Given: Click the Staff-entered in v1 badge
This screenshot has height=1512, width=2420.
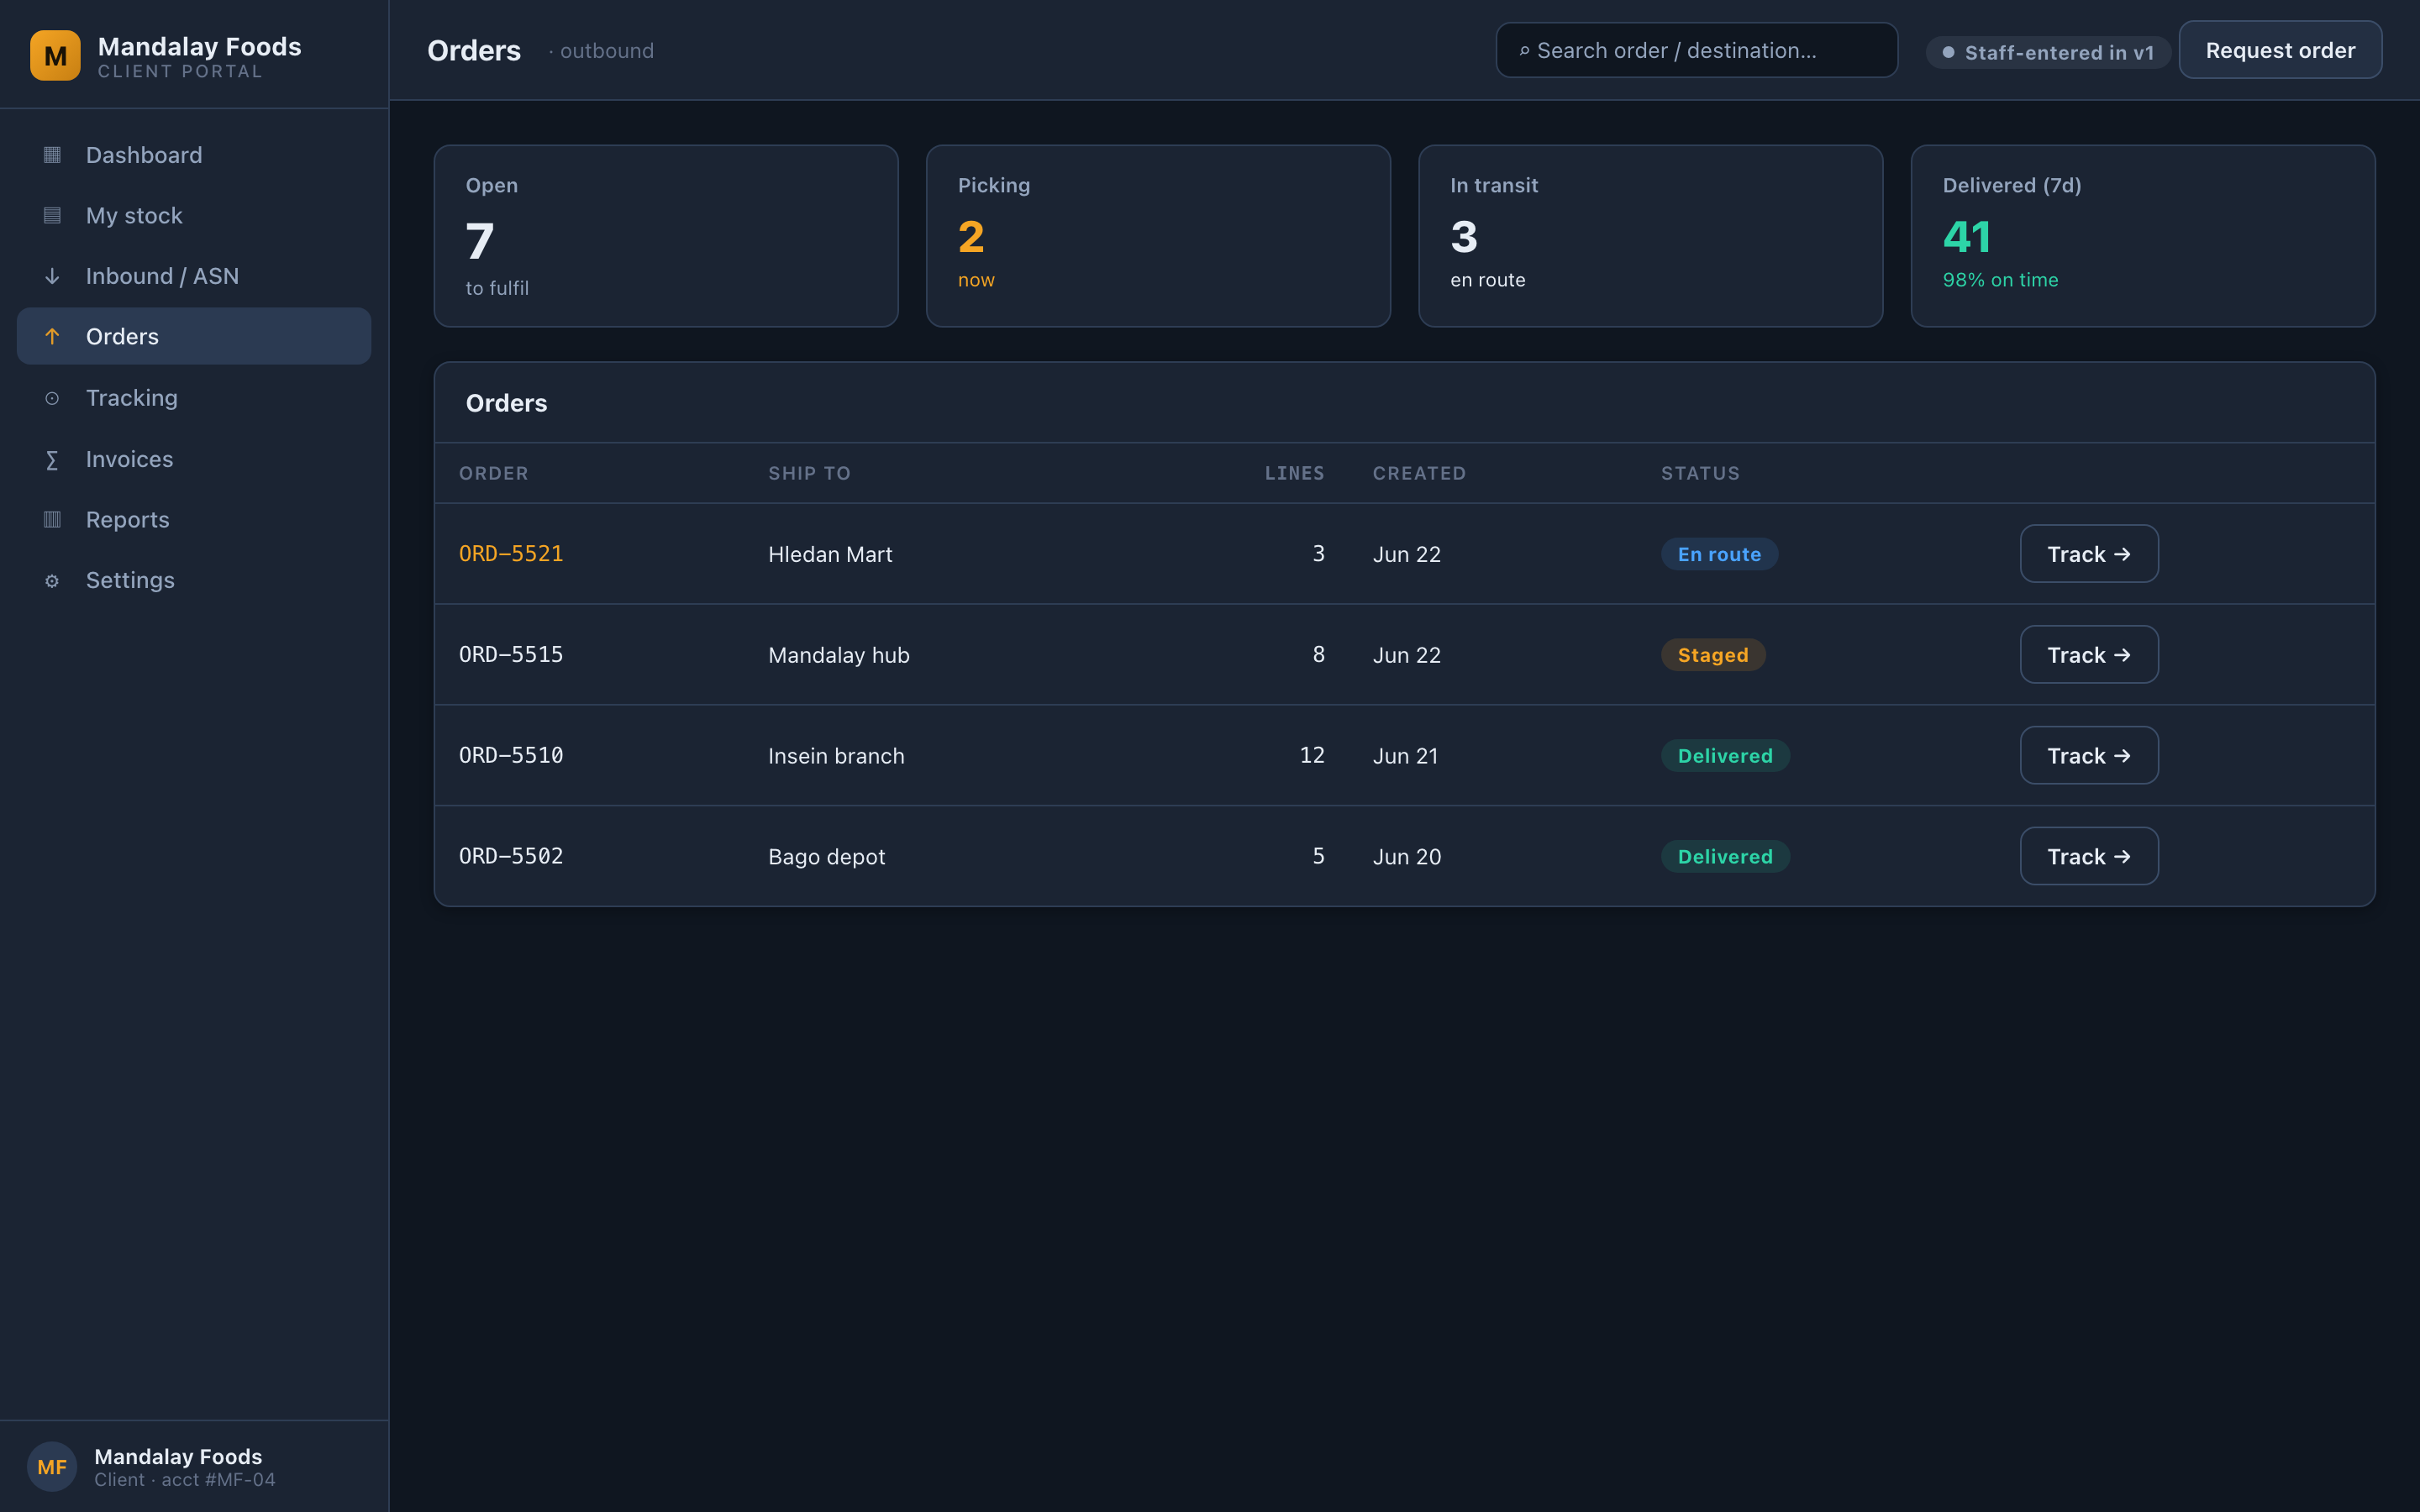Looking at the screenshot, I should point(2048,52).
